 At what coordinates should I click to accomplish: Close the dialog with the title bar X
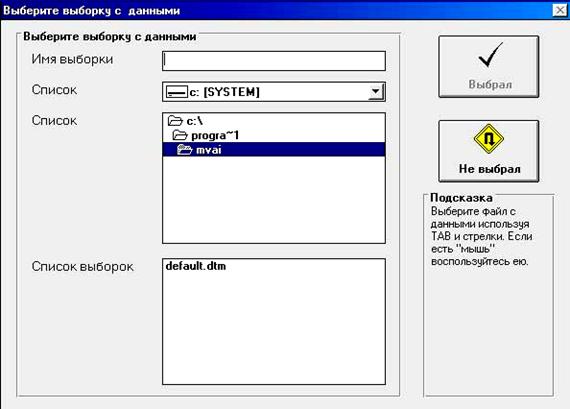tap(560, 10)
